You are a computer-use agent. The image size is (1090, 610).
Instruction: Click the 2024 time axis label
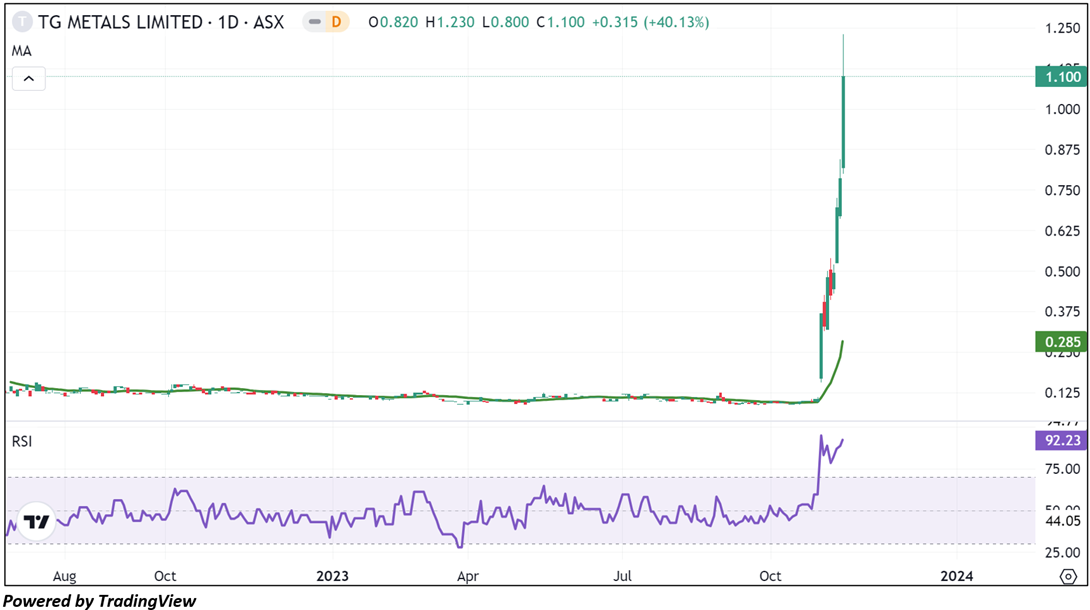(957, 577)
